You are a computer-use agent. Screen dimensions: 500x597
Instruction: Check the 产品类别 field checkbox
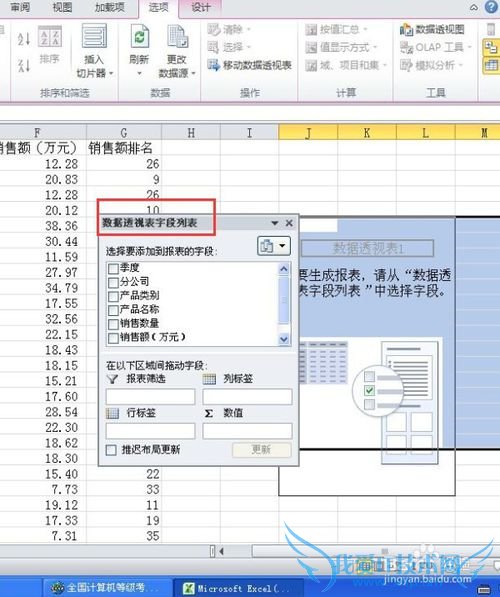pos(113,296)
